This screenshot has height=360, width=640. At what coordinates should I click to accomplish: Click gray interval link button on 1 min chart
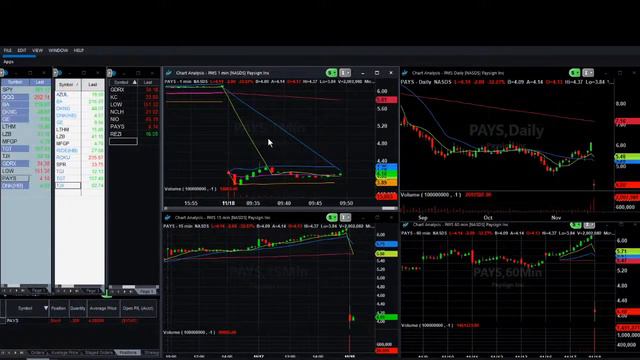[345, 73]
